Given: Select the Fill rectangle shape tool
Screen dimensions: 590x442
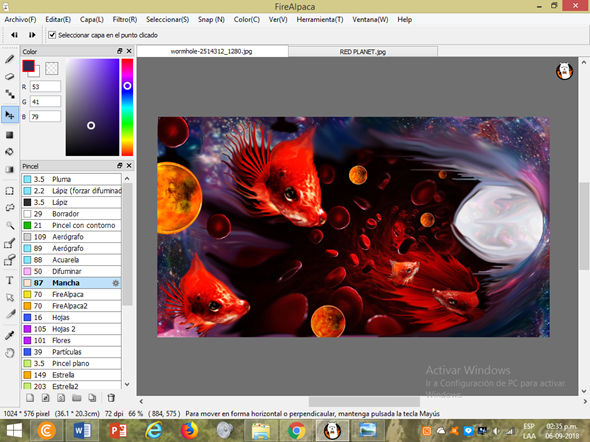Looking at the screenshot, I should pos(9,135).
